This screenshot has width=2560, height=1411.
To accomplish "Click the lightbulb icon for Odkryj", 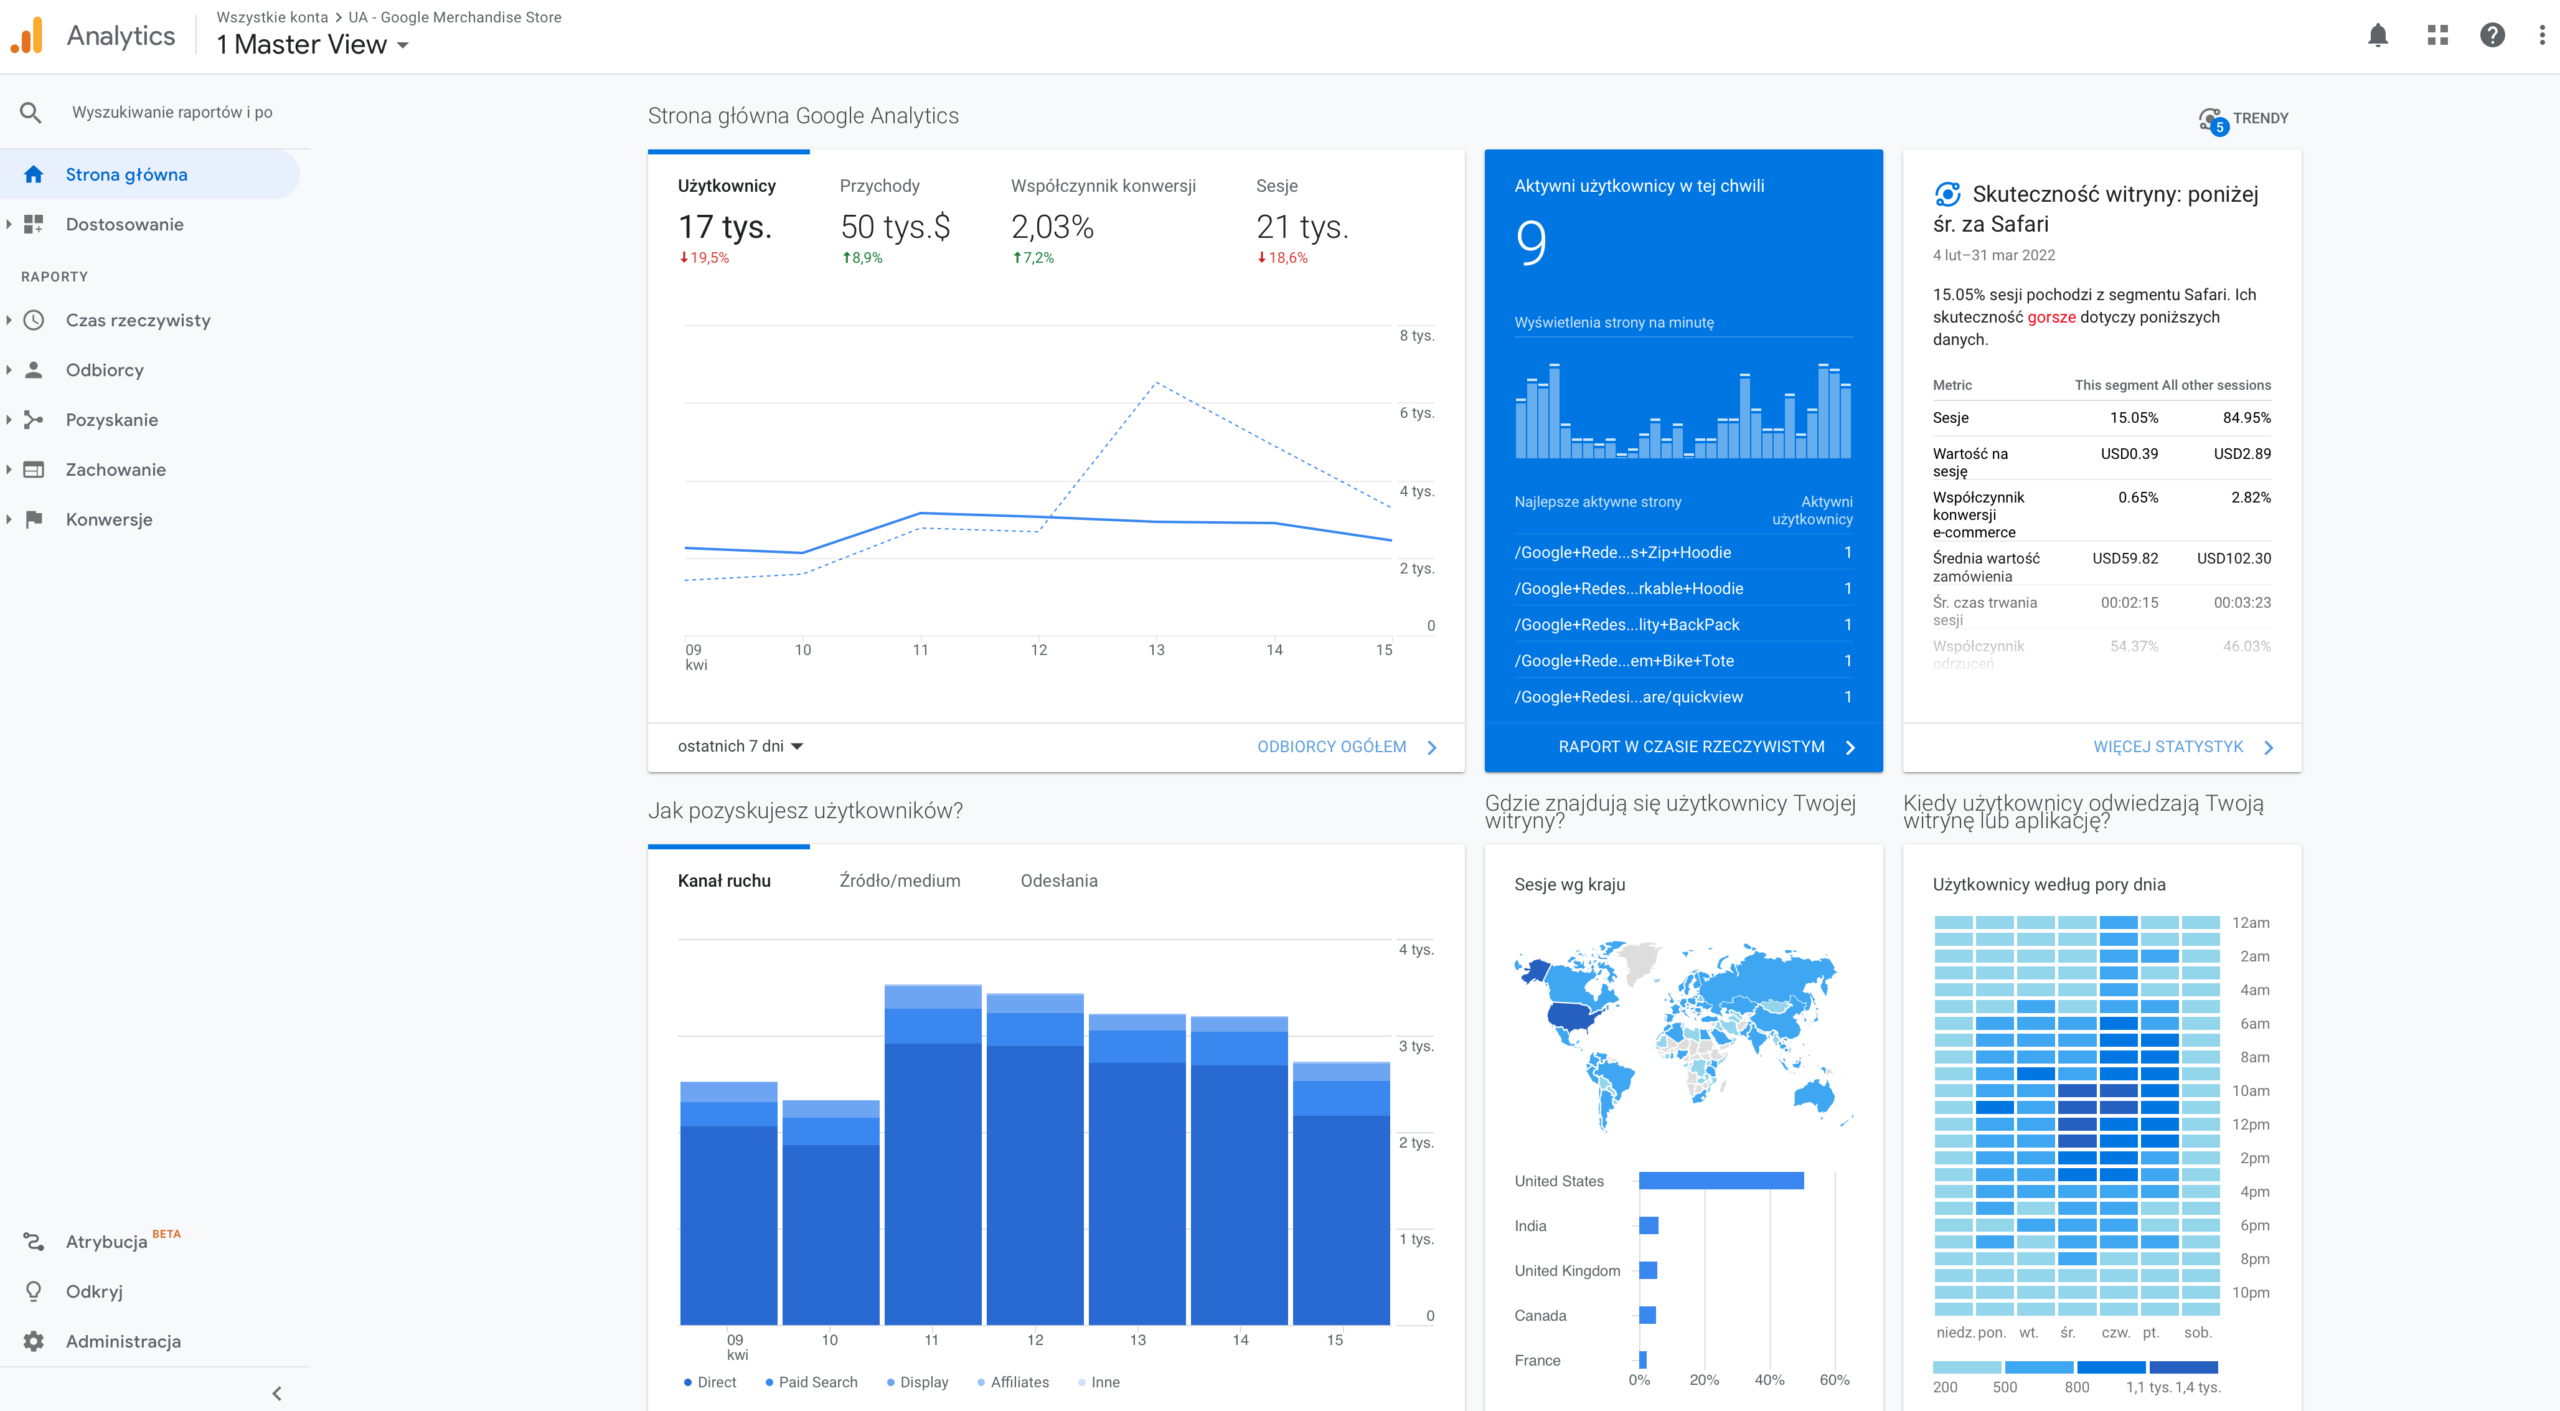I will (34, 1292).
